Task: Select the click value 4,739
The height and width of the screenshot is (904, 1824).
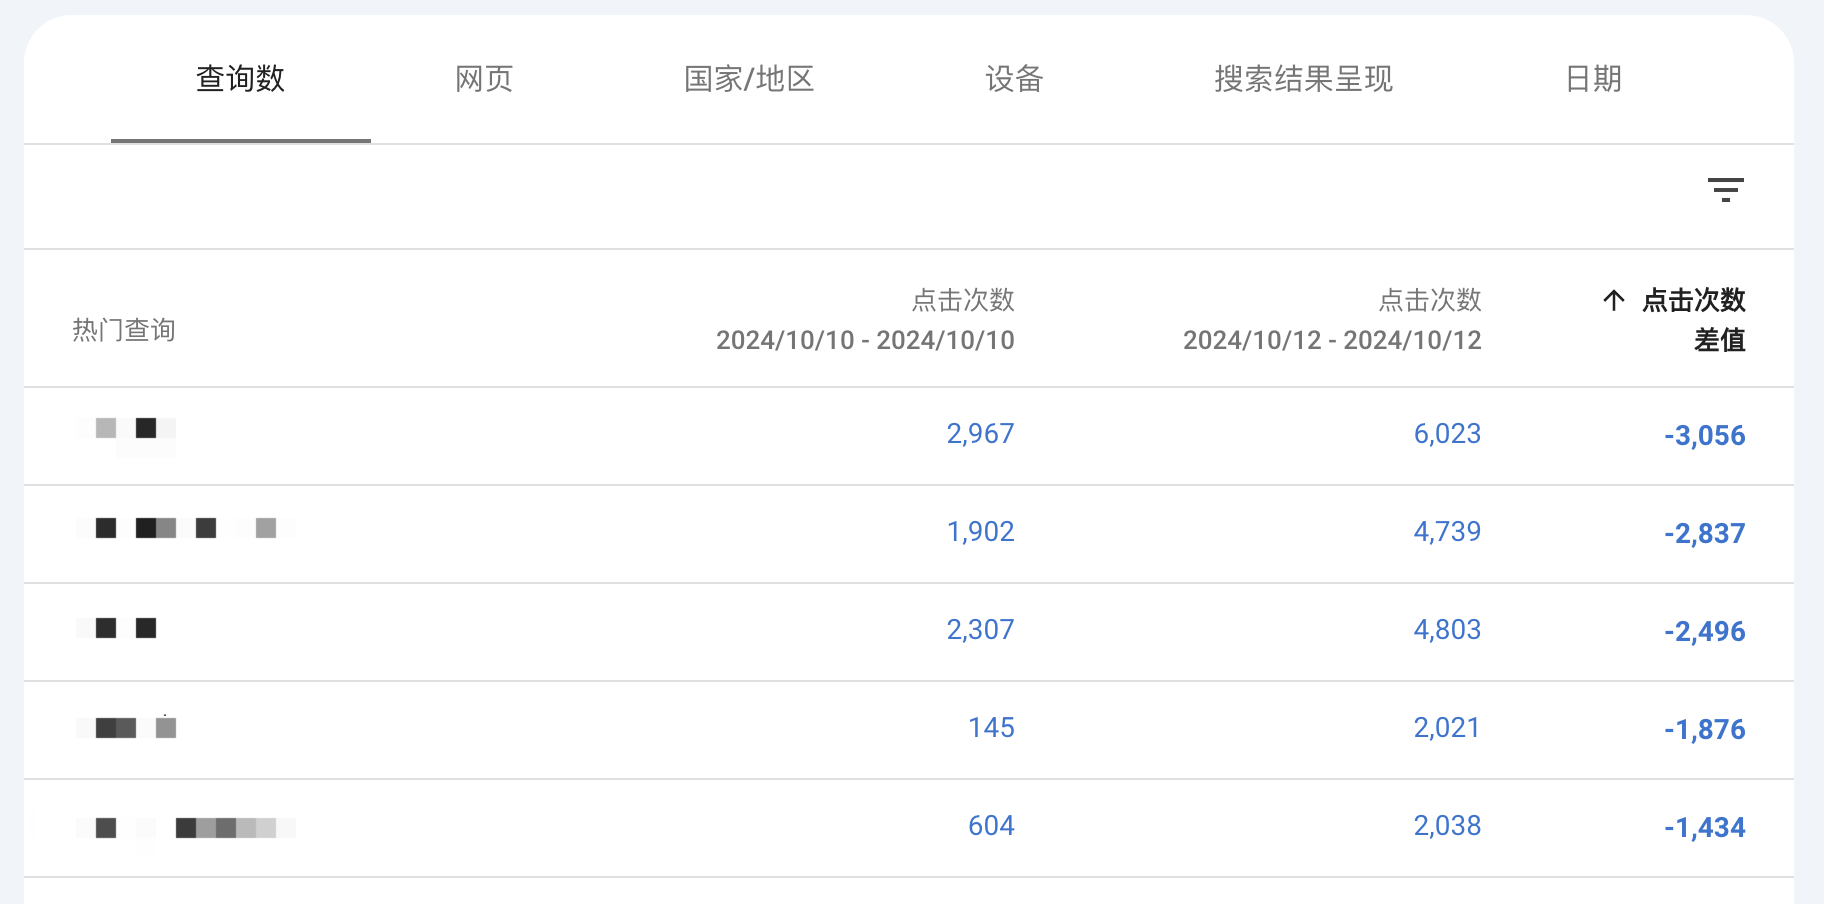Action: click(x=1447, y=532)
